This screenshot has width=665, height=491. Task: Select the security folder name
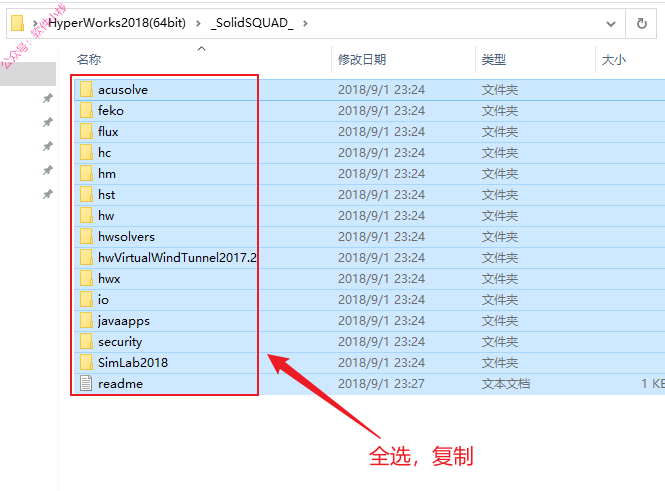120,342
